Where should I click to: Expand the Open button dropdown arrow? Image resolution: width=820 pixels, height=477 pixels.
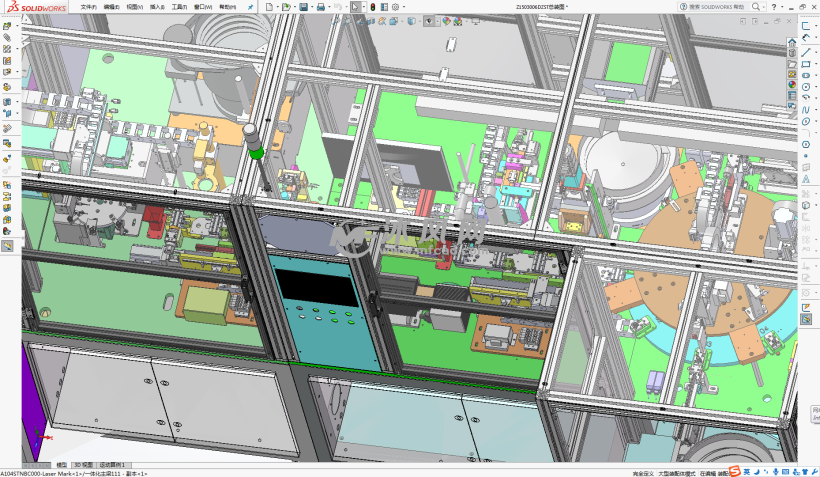pyautogui.click(x=295, y=7)
